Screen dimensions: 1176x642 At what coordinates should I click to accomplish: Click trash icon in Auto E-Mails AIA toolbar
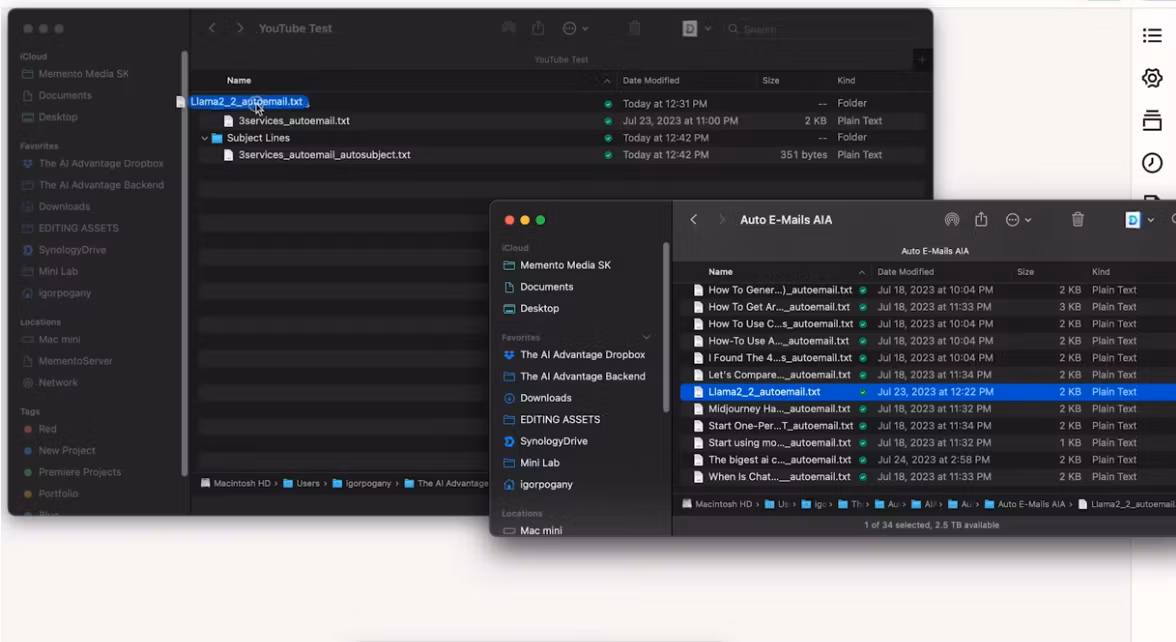pyautogui.click(x=1077, y=220)
